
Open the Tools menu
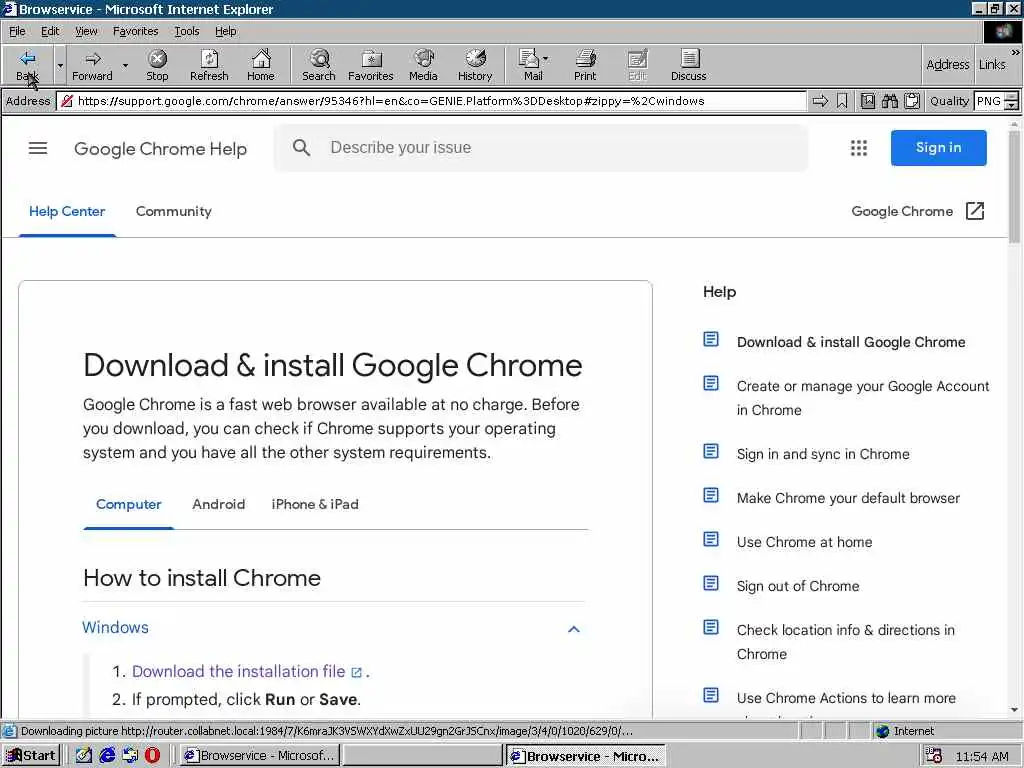(x=186, y=31)
